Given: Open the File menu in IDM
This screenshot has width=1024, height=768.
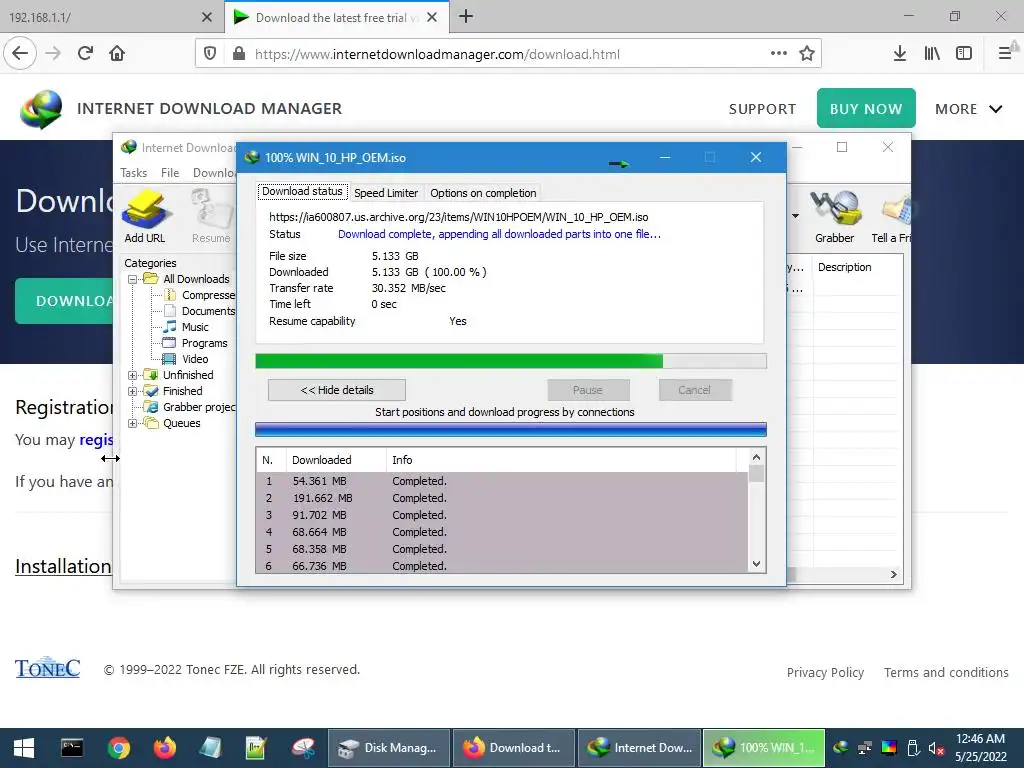Looking at the screenshot, I should click(170, 172).
